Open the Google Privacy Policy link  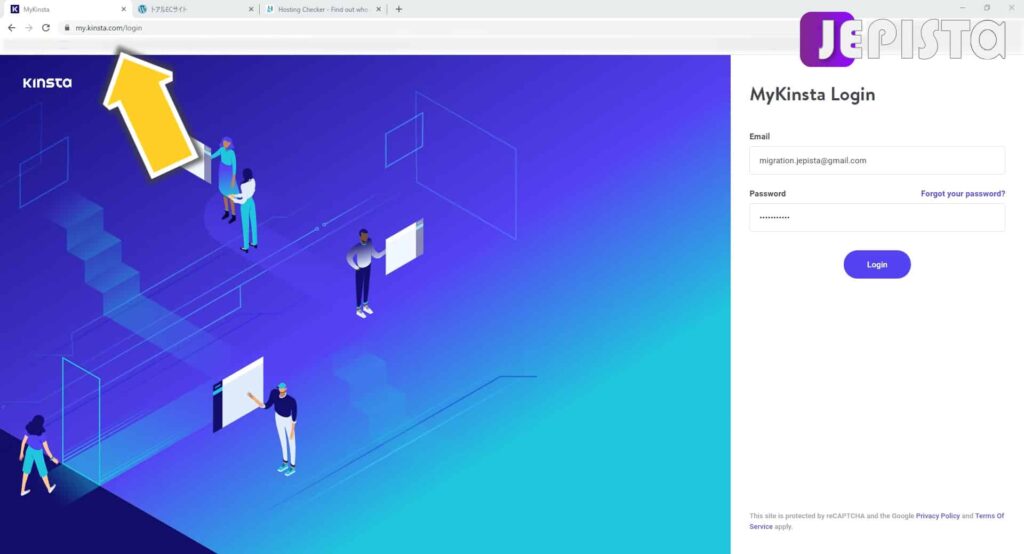coord(938,515)
